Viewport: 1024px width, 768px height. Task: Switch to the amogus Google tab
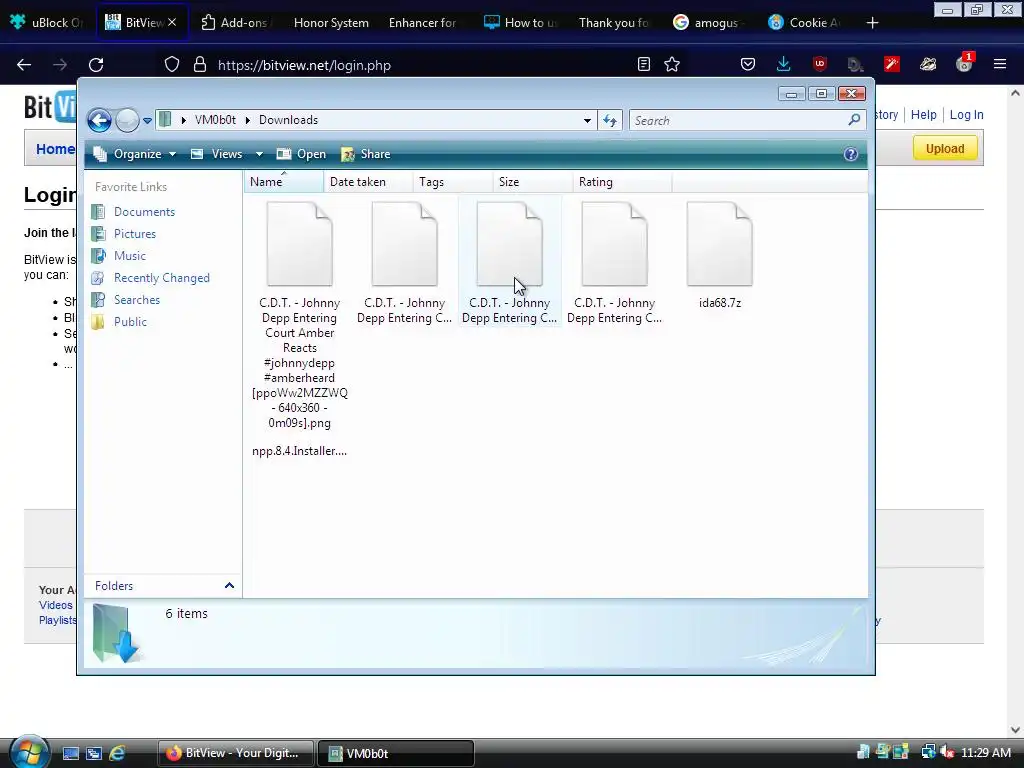coord(709,23)
